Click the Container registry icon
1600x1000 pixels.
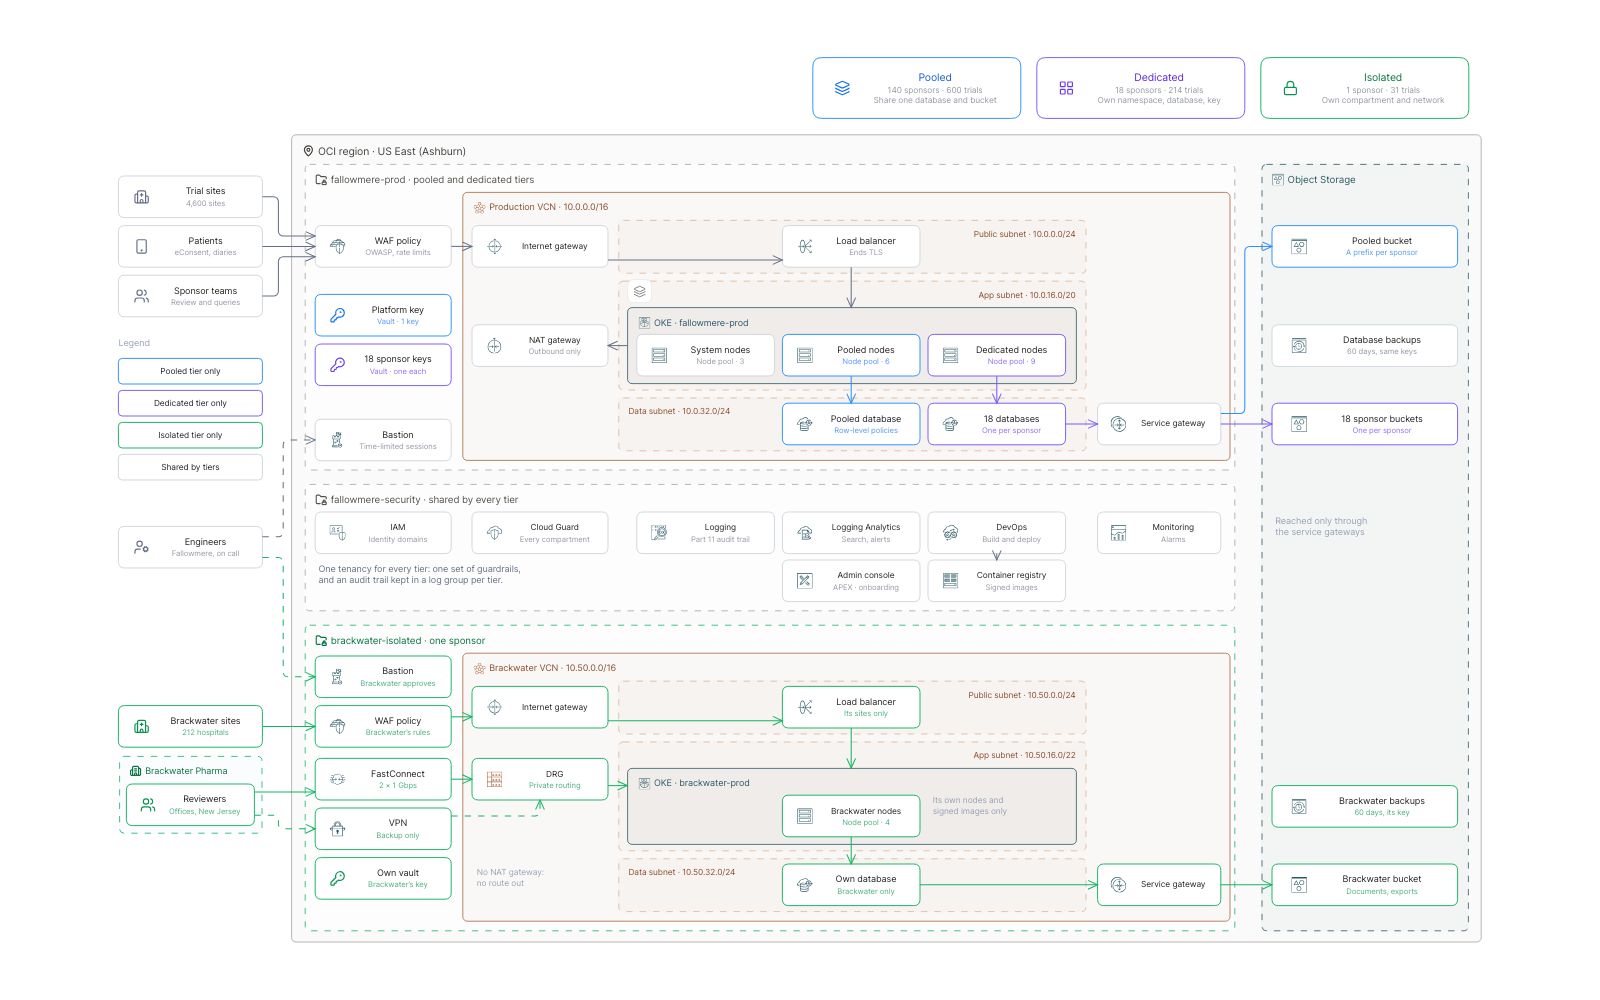point(951,581)
